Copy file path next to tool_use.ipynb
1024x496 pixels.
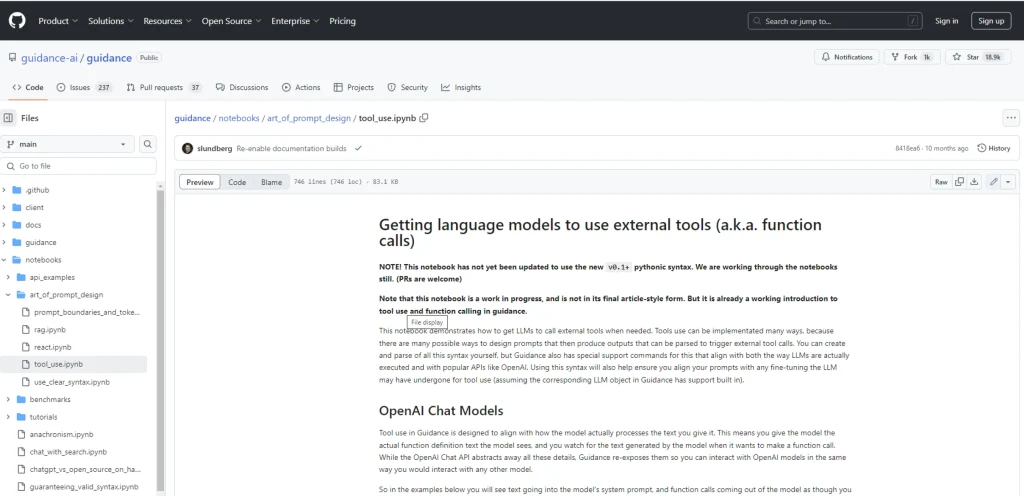[x=424, y=118]
